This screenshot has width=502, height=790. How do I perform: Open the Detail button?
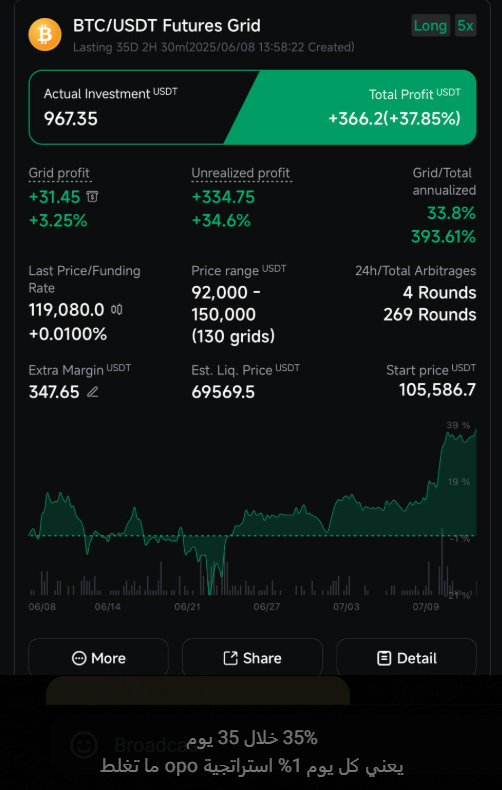pyautogui.click(x=406, y=658)
